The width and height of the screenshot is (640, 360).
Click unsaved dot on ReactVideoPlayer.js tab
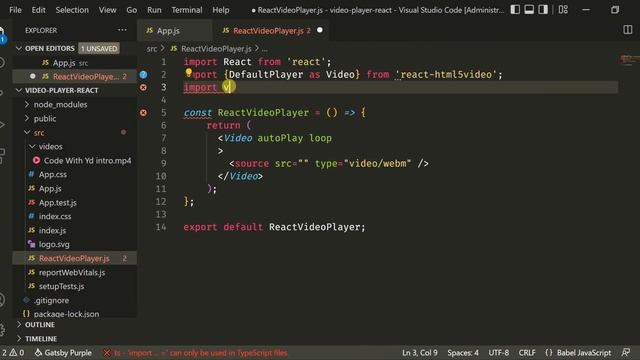320,30
